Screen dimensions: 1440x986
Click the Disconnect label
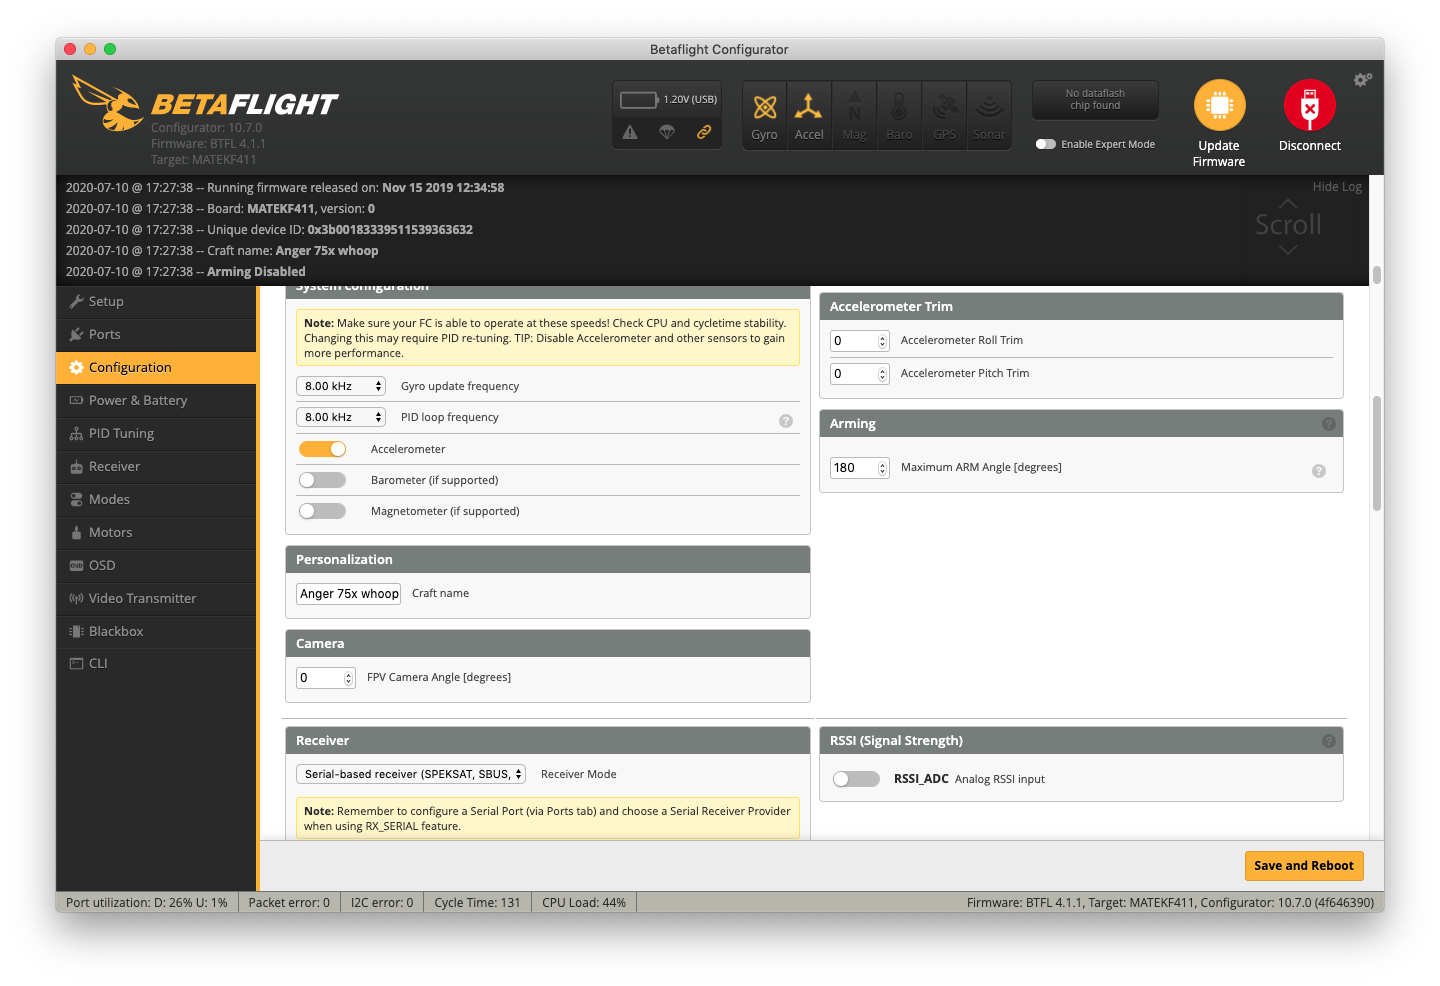coord(1309,146)
